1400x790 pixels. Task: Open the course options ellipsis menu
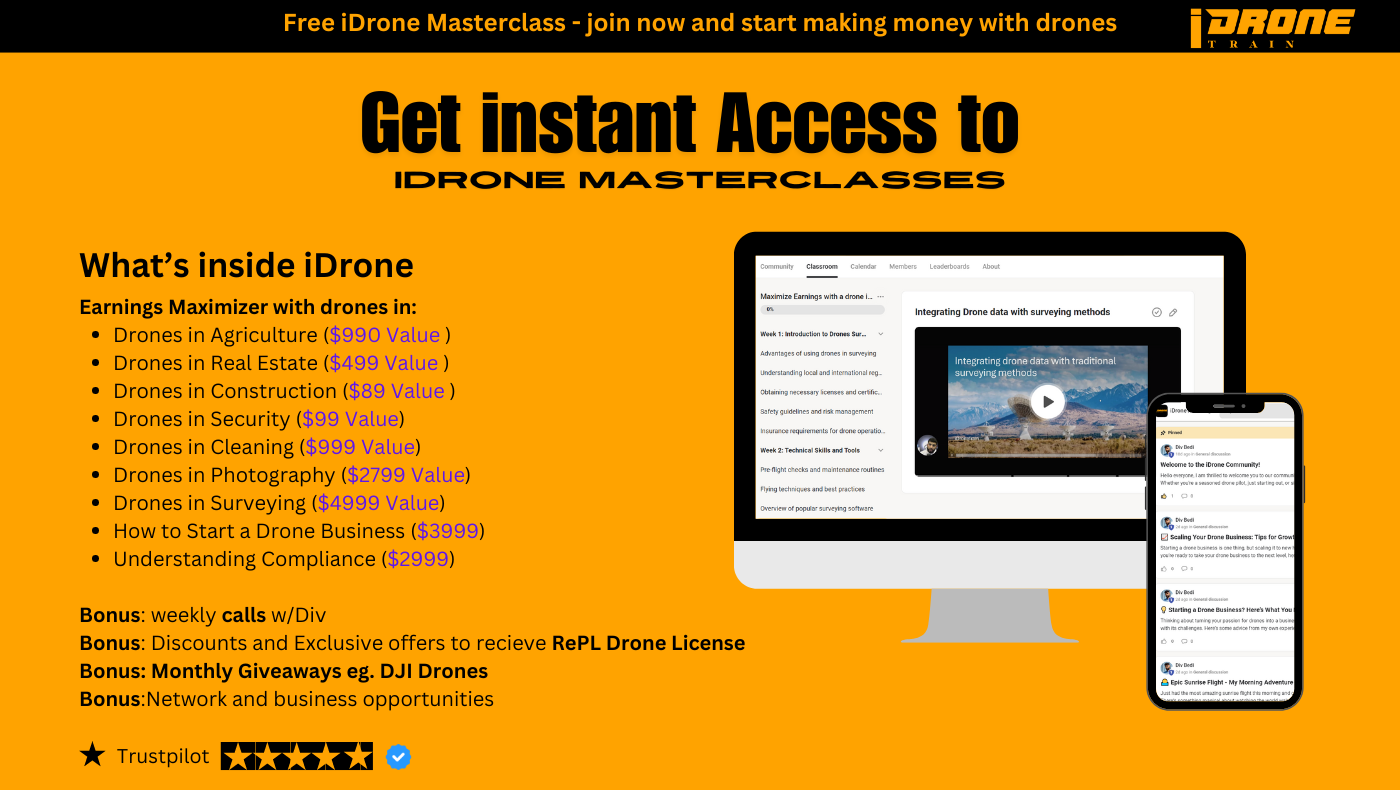(x=880, y=295)
